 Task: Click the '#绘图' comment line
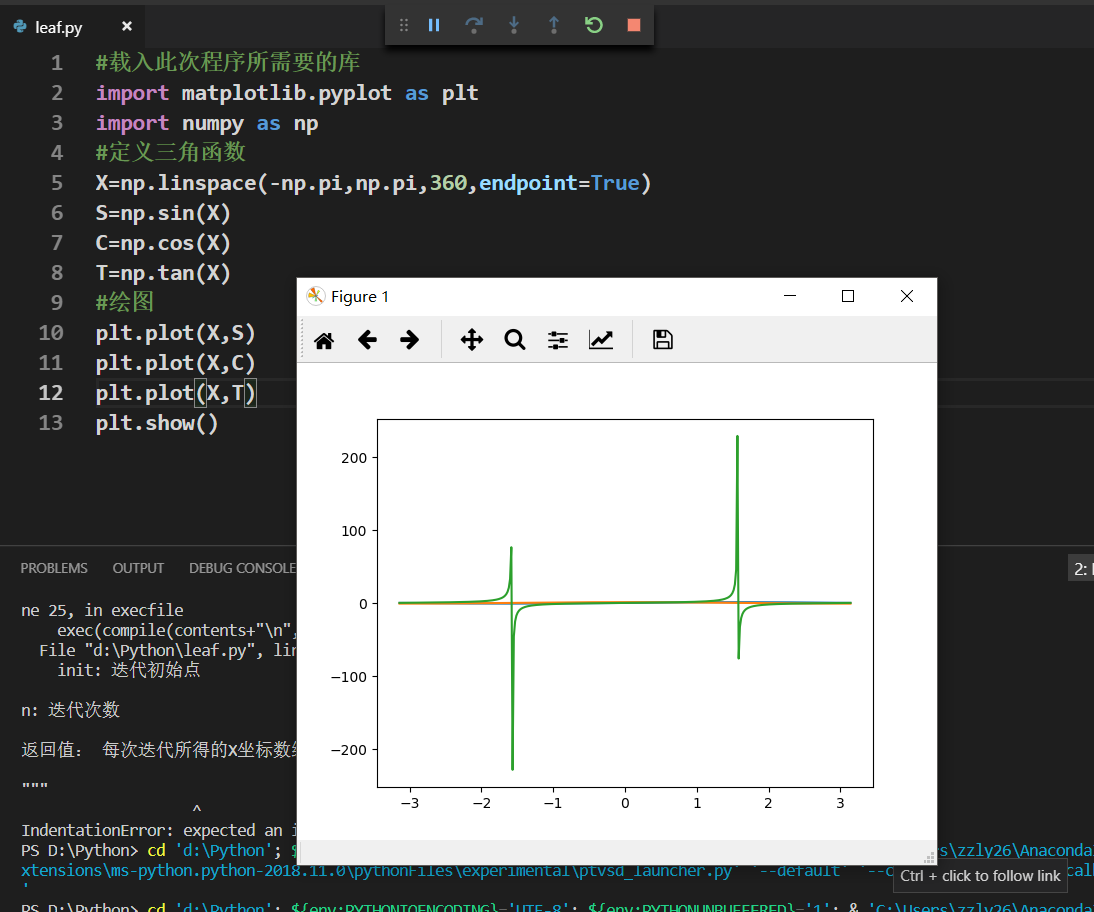124,302
